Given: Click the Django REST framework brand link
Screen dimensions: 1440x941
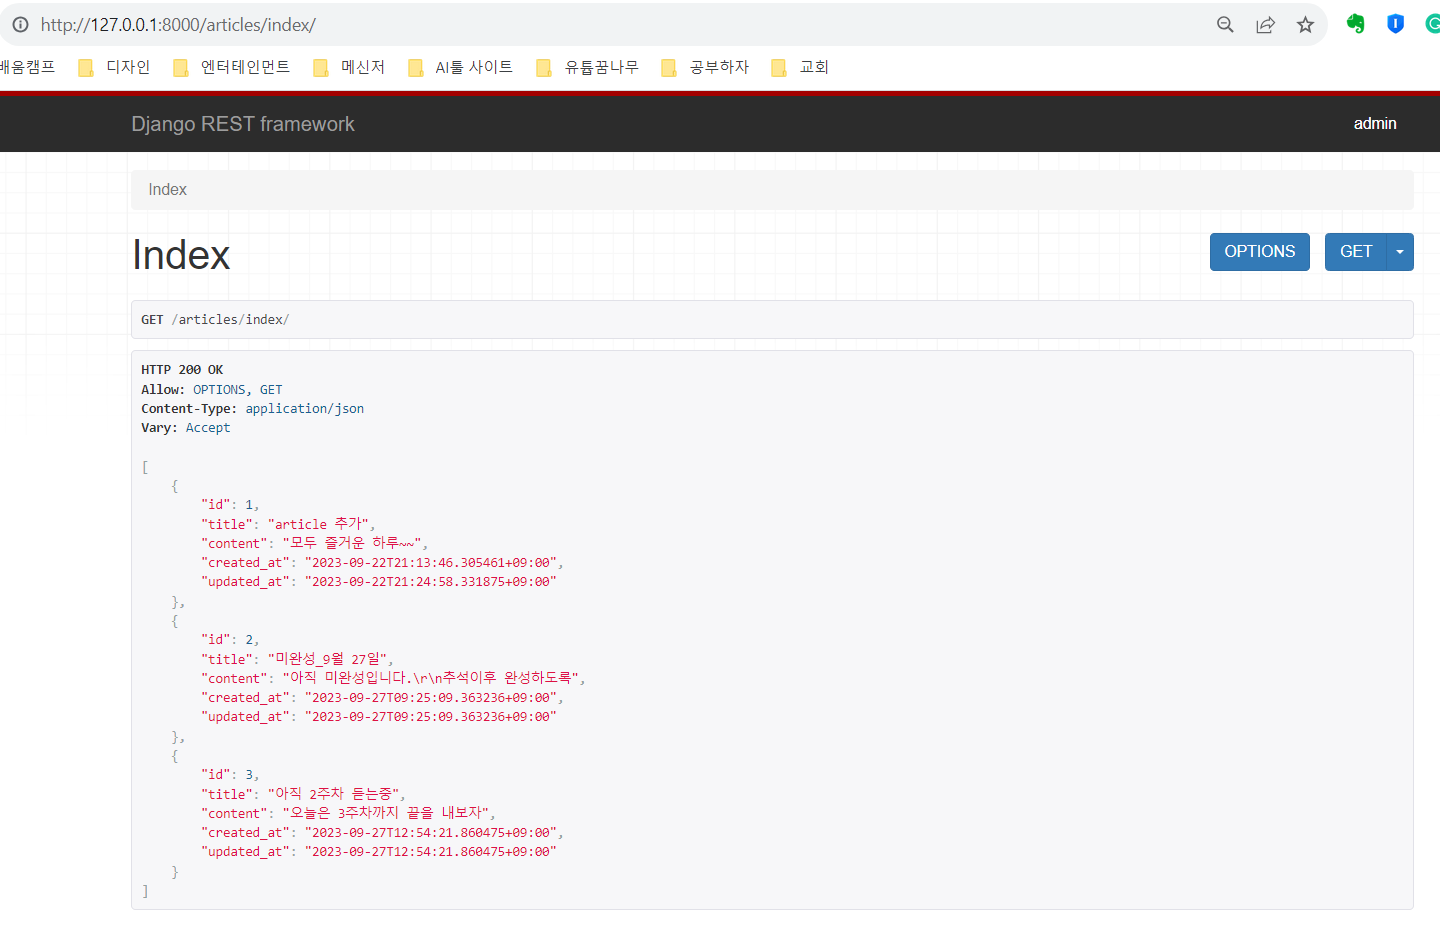Looking at the screenshot, I should (243, 124).
